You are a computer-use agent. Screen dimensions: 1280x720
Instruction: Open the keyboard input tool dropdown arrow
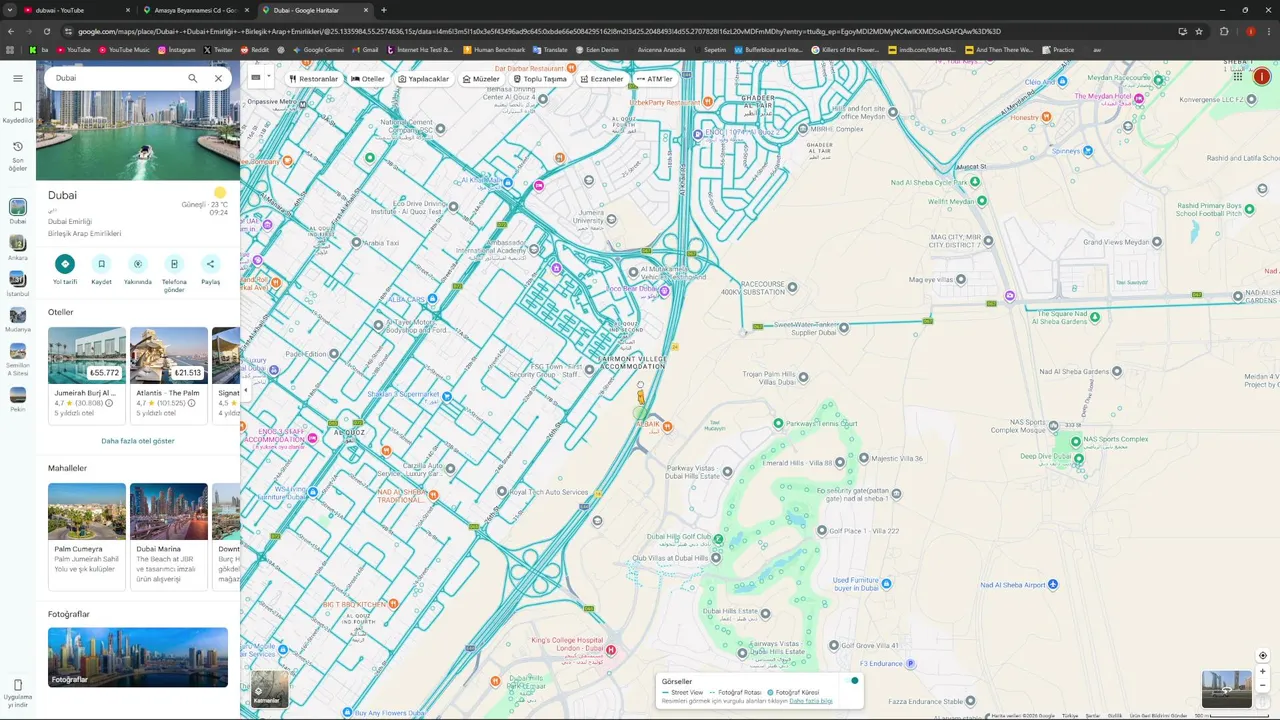[x=268, y=77]
